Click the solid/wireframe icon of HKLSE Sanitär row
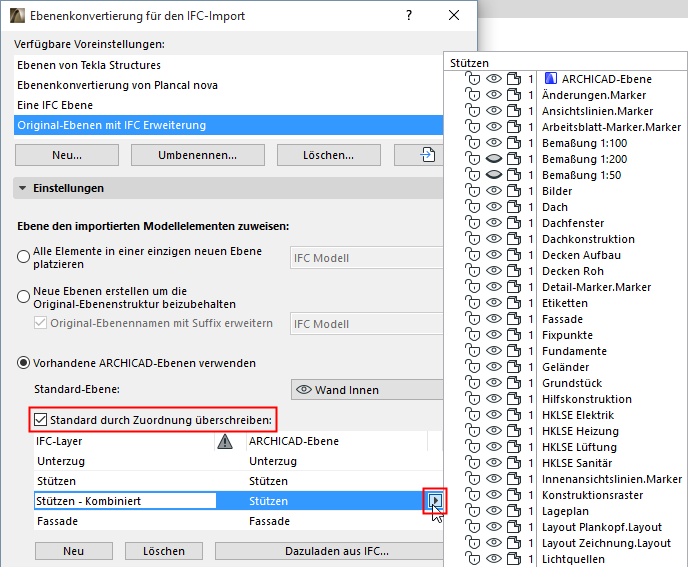Screen dimensions: 688x567 pos(514,463)
